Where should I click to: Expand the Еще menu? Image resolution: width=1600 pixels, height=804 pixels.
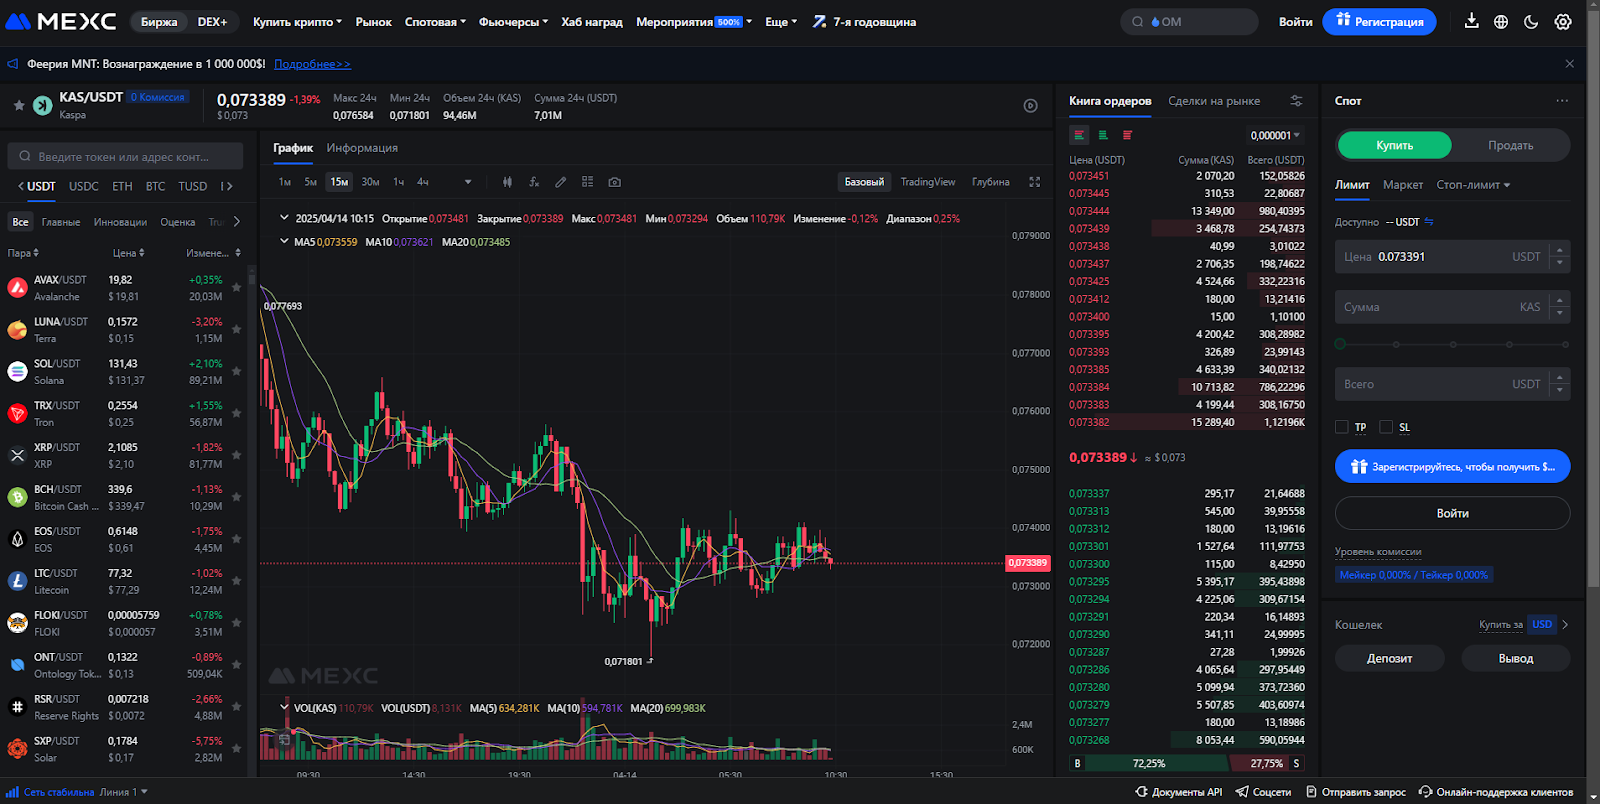point(781,22)
